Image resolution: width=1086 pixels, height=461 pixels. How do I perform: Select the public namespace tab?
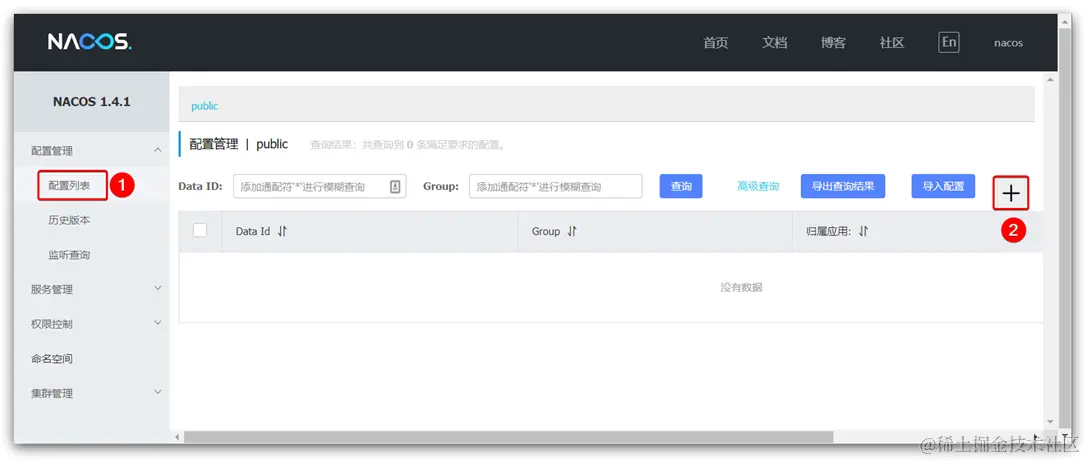pos(204,106)
